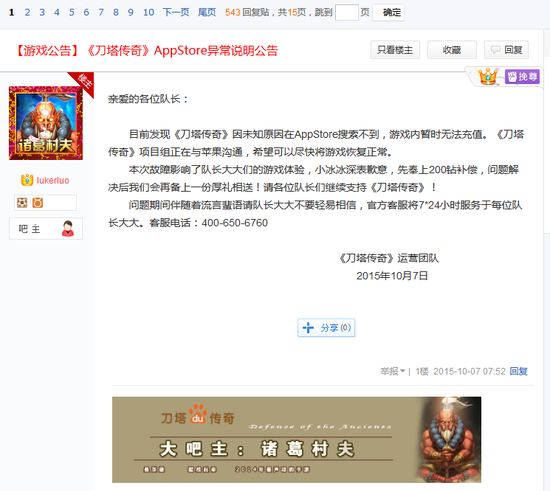Screen dimensions: 550x491
Task: Confirm page jump with 确定 button
Action: [389, 13]
